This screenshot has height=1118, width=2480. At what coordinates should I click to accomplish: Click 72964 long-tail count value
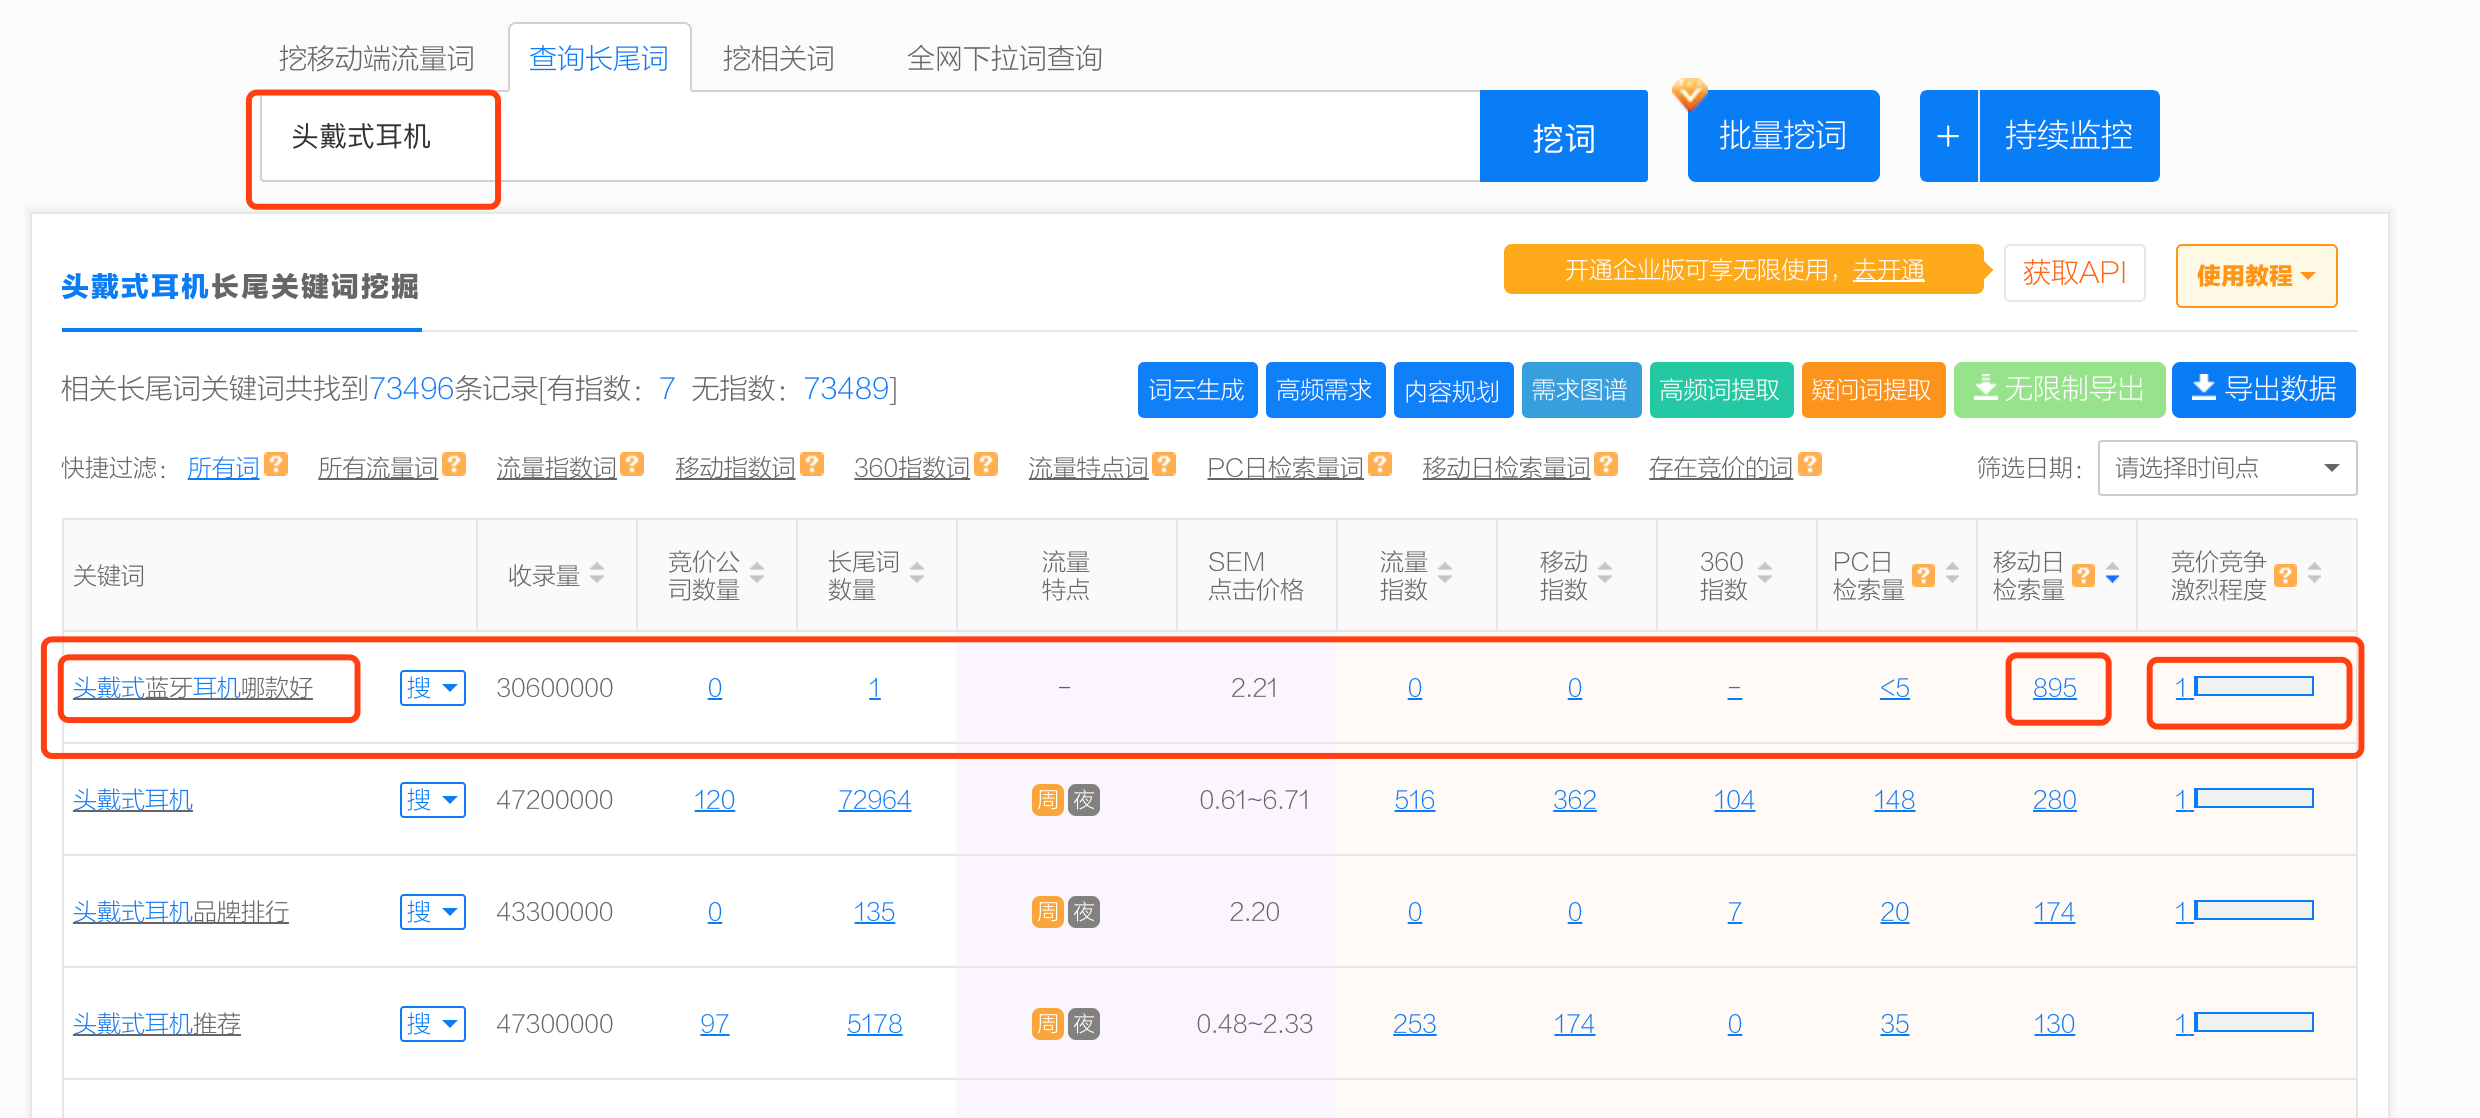point(874,800)
